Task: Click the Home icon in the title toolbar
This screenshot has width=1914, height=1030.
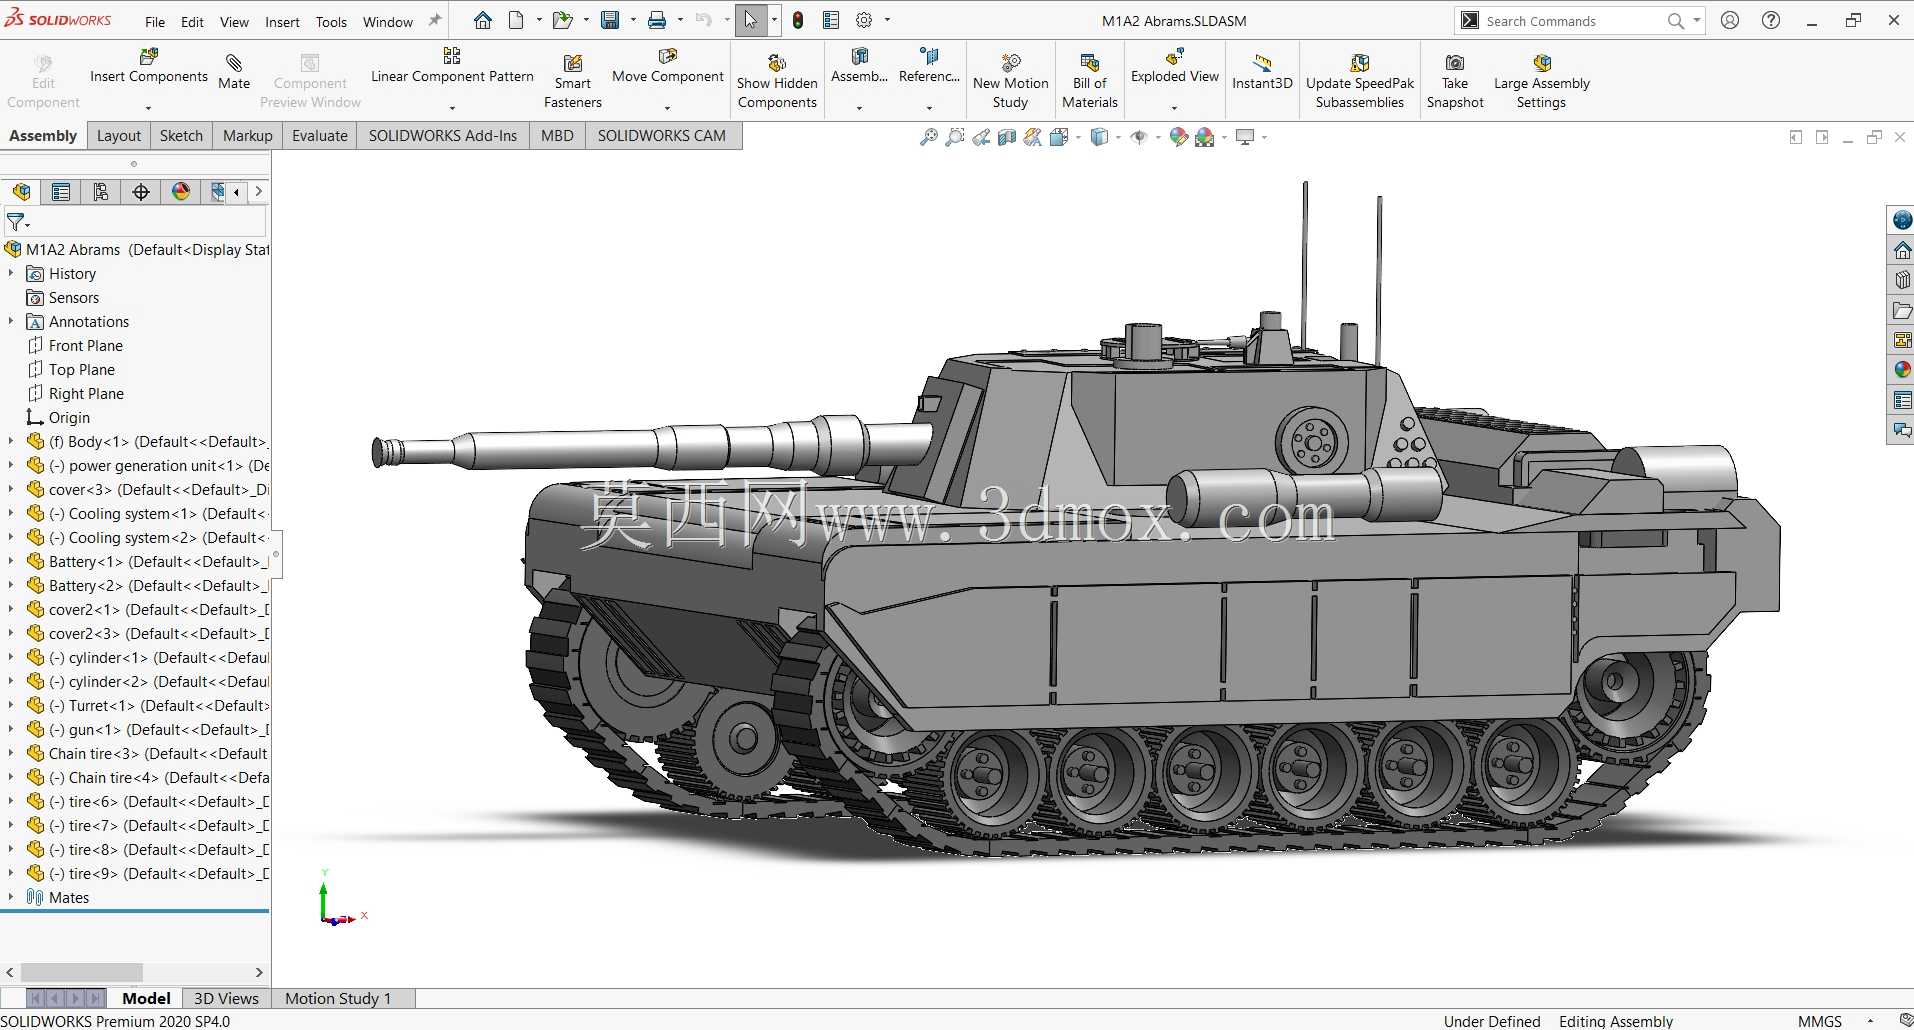Action: (483, 20)
